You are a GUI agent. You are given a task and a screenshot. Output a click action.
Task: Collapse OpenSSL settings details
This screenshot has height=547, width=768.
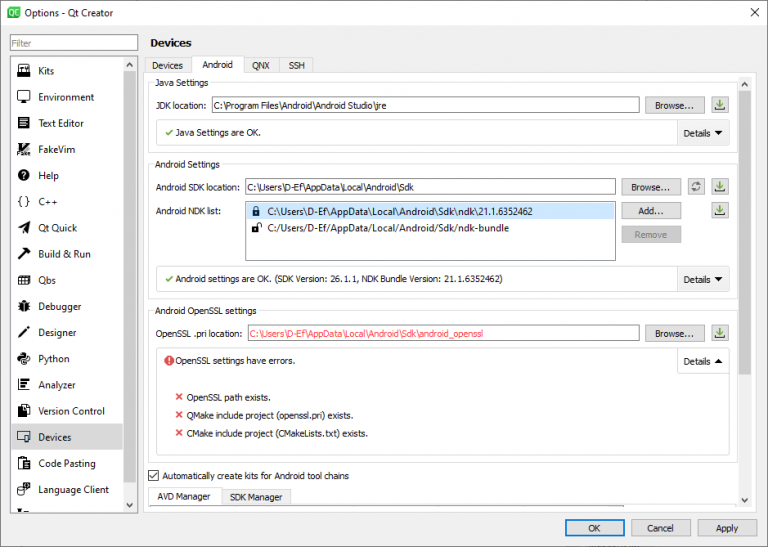coord(703,361)
